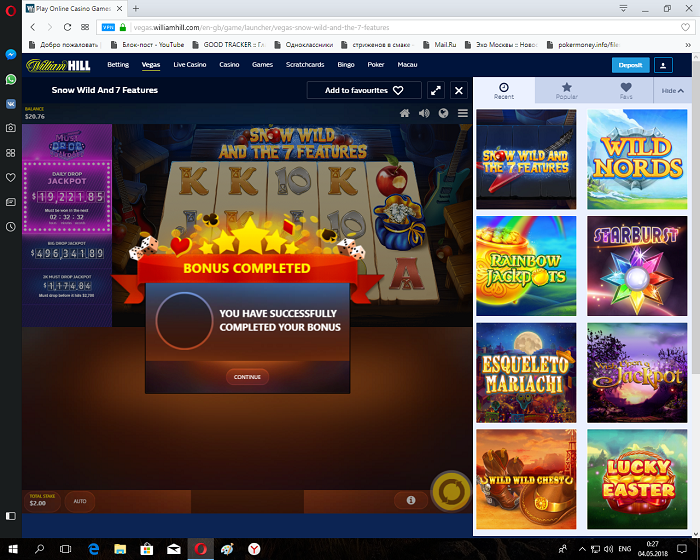Expand the game to fullscreen
This screenshot has width=700, height=560.
tap(436, 90)
